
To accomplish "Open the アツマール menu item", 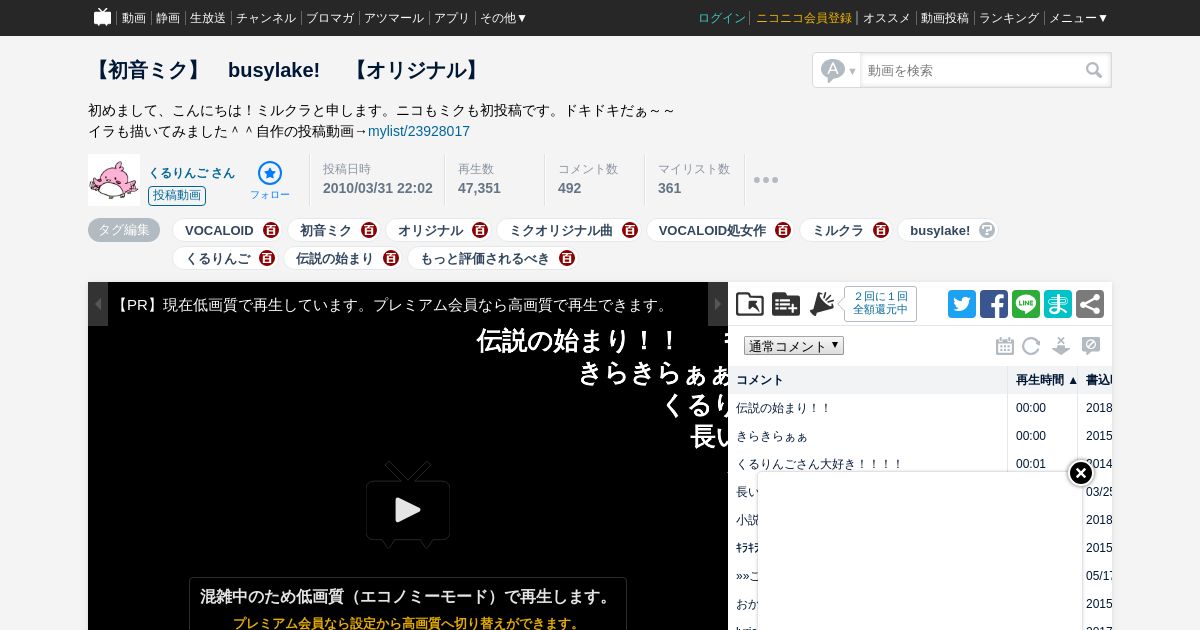I will pyautogui.click(x=394, y=18).
